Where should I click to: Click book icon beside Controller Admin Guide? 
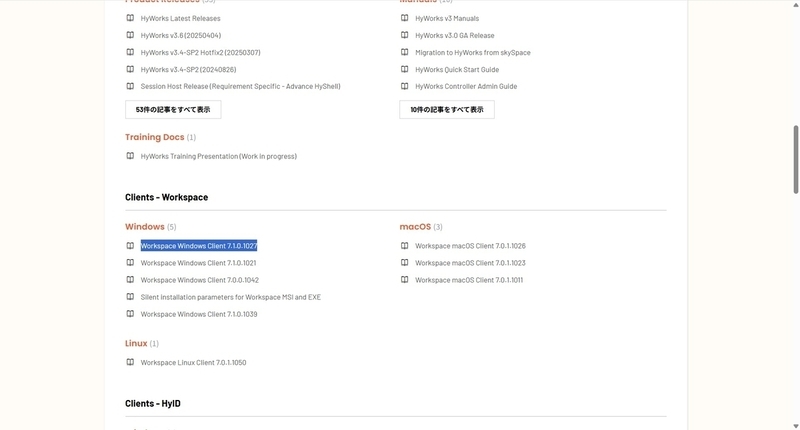coord(405,86)
